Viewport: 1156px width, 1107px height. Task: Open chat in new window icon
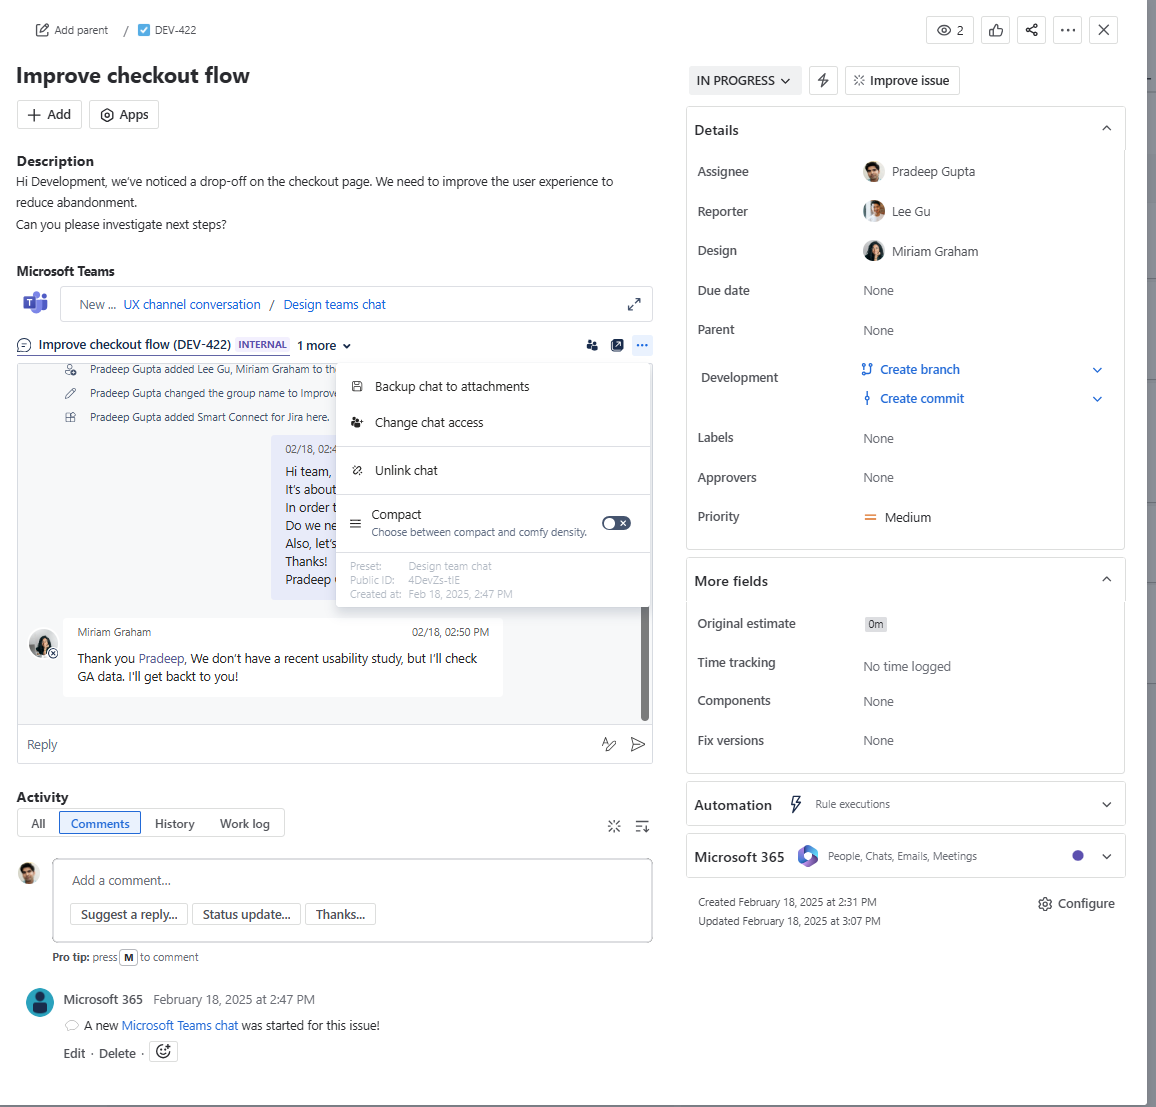[617, 346]
